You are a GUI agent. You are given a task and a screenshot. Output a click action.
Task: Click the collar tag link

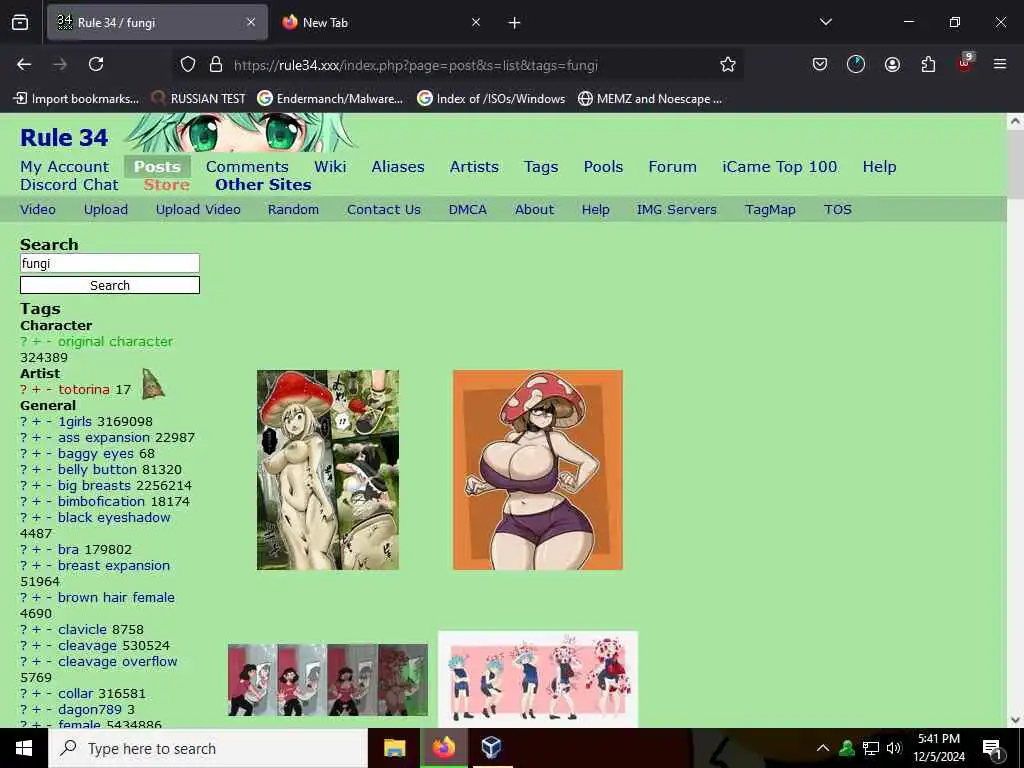pyautogui.click(x=76, y=694)
